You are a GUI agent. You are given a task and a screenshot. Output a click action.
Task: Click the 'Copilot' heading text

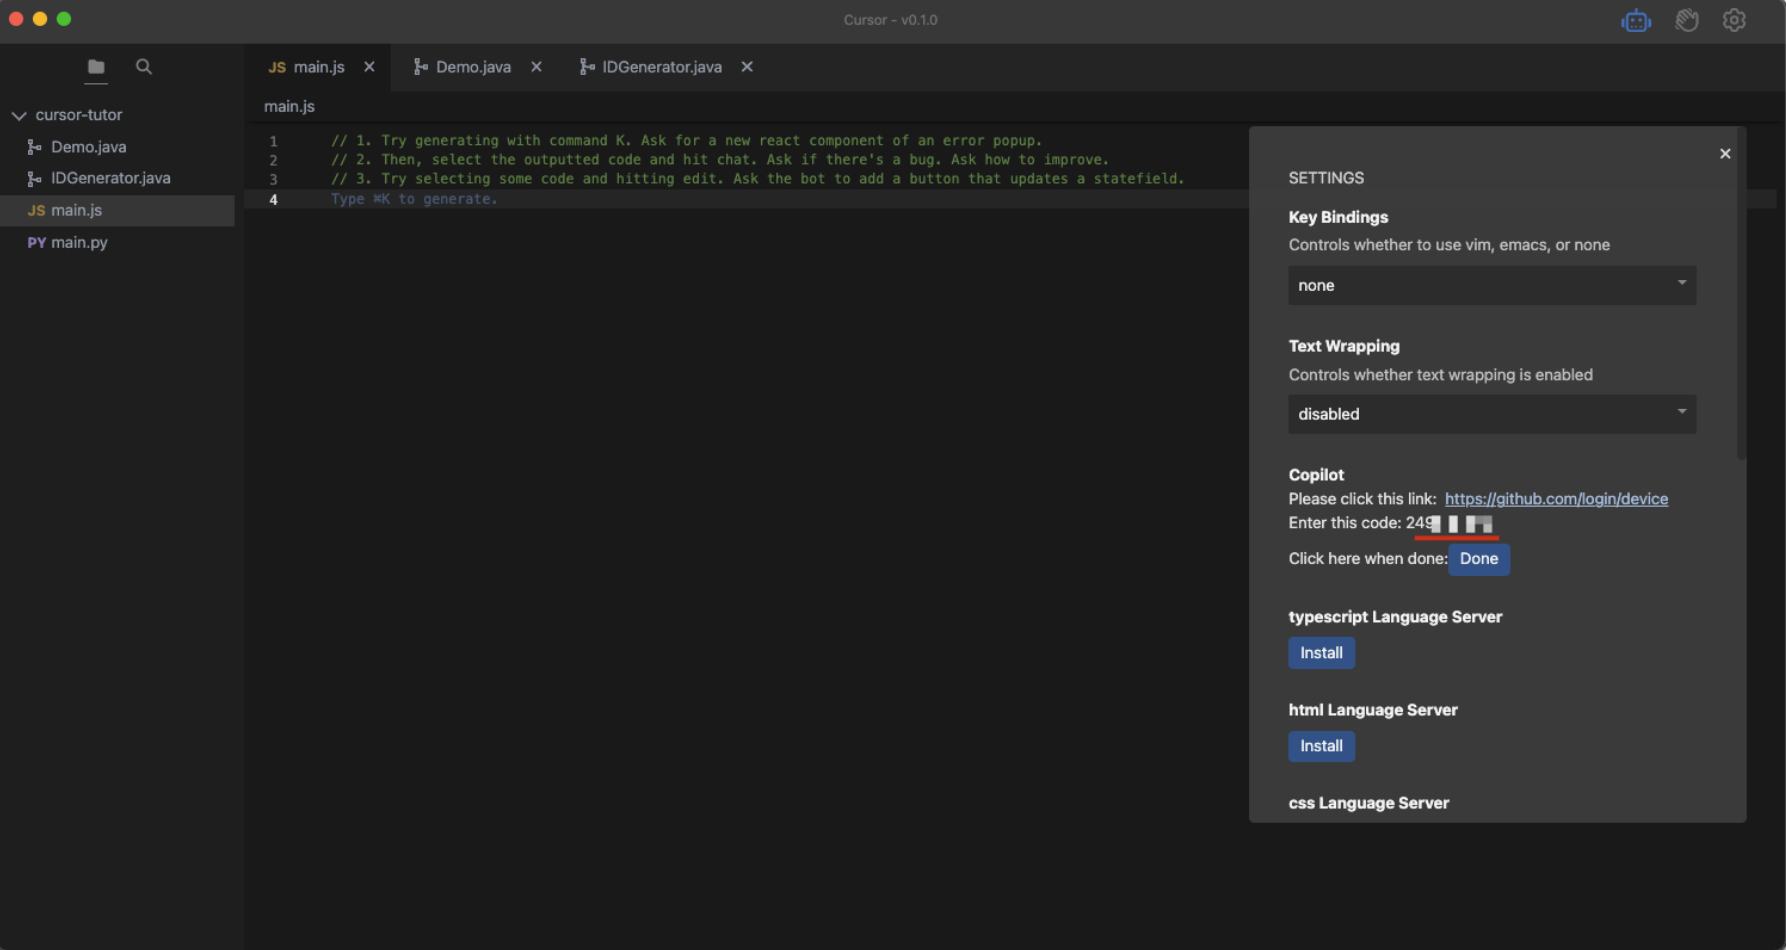(x=1316, y=475)
